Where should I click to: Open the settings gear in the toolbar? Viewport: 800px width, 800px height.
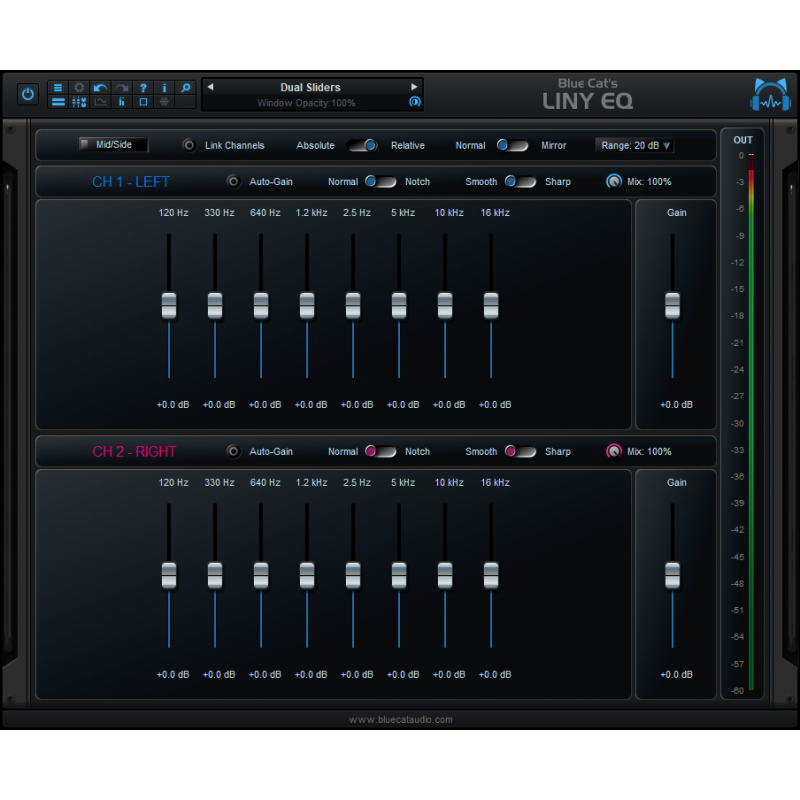(79, 87)
